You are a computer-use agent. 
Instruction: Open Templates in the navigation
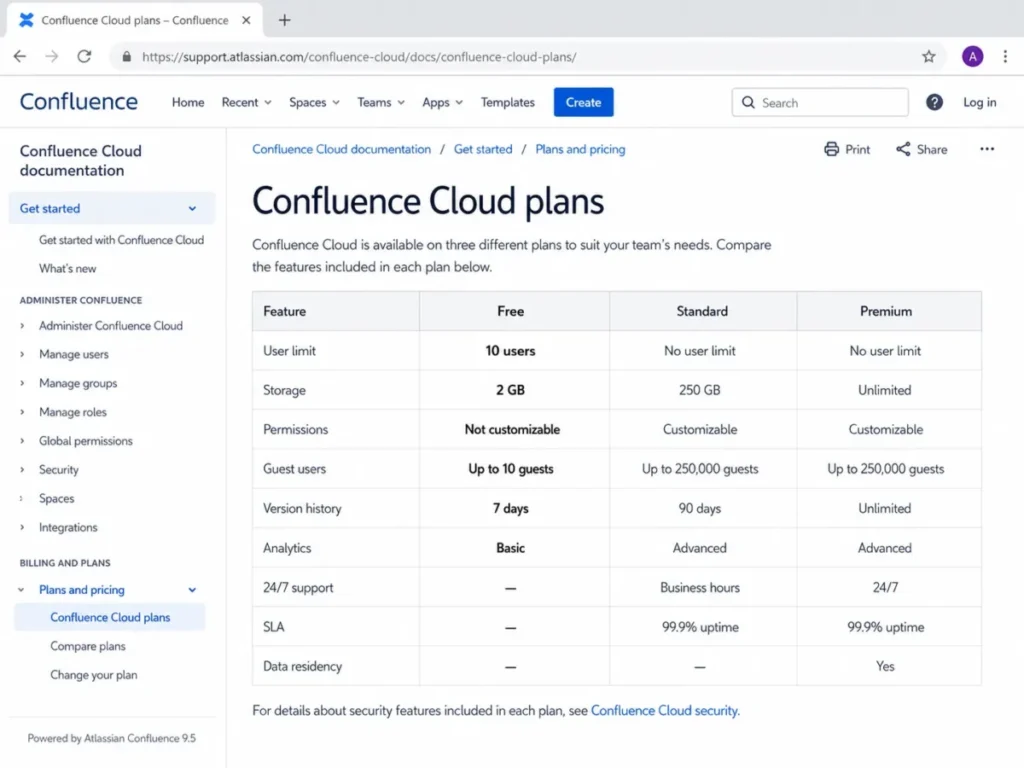507,103
